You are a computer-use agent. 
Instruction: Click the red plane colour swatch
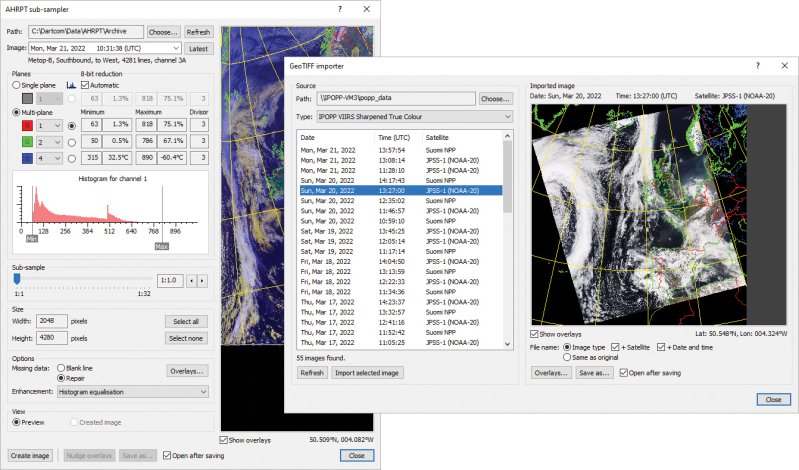pyautogui.click(x=28, y=125)
